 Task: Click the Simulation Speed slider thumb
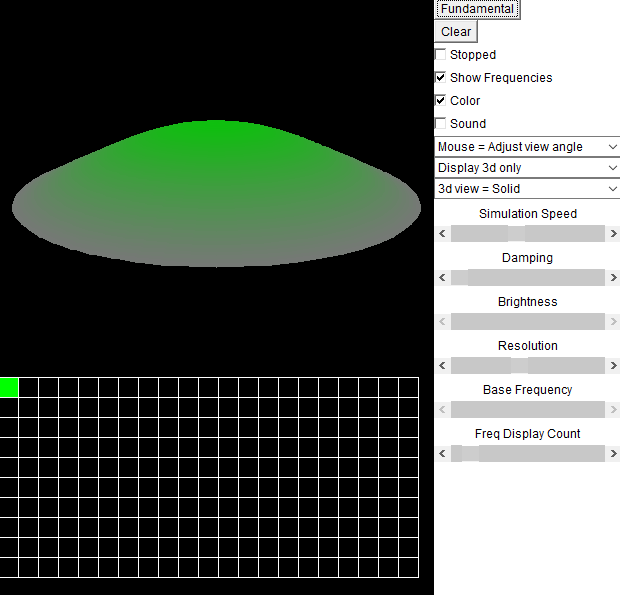click(516, 234)
